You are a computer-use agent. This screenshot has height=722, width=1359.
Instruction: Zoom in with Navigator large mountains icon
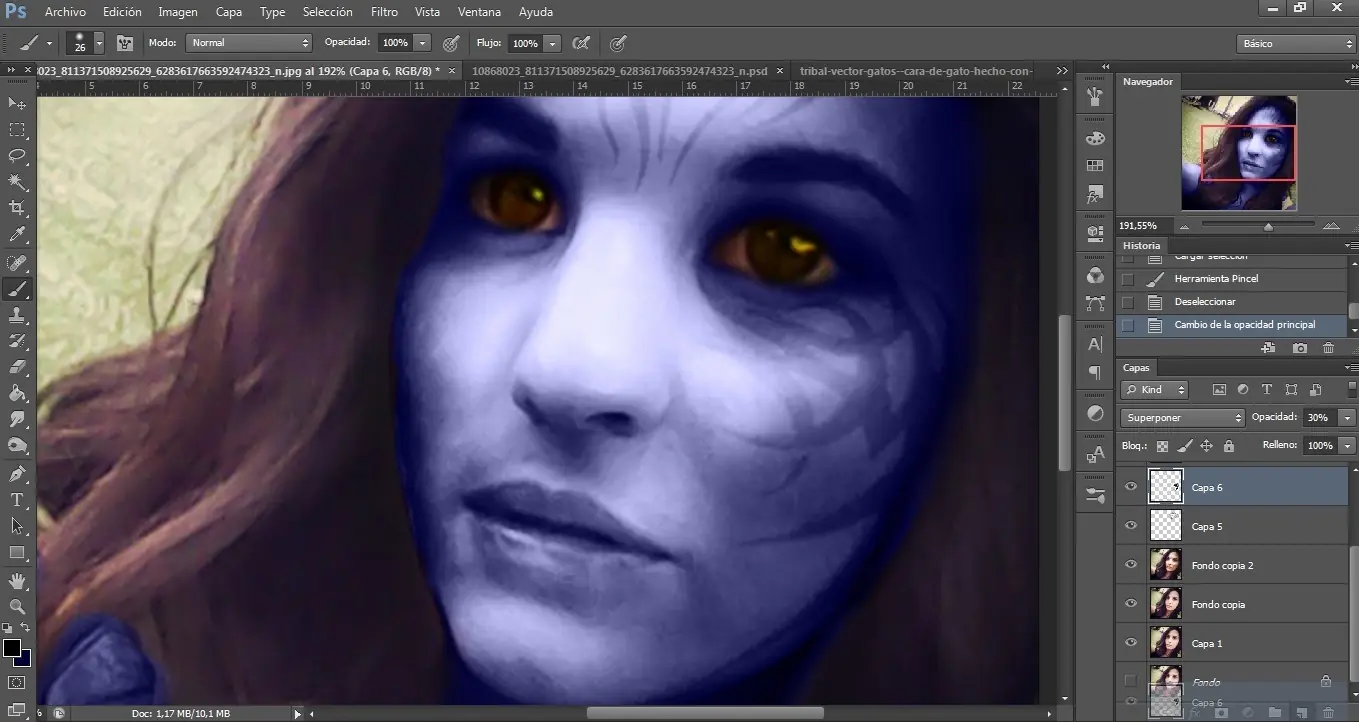point(1330,226)
